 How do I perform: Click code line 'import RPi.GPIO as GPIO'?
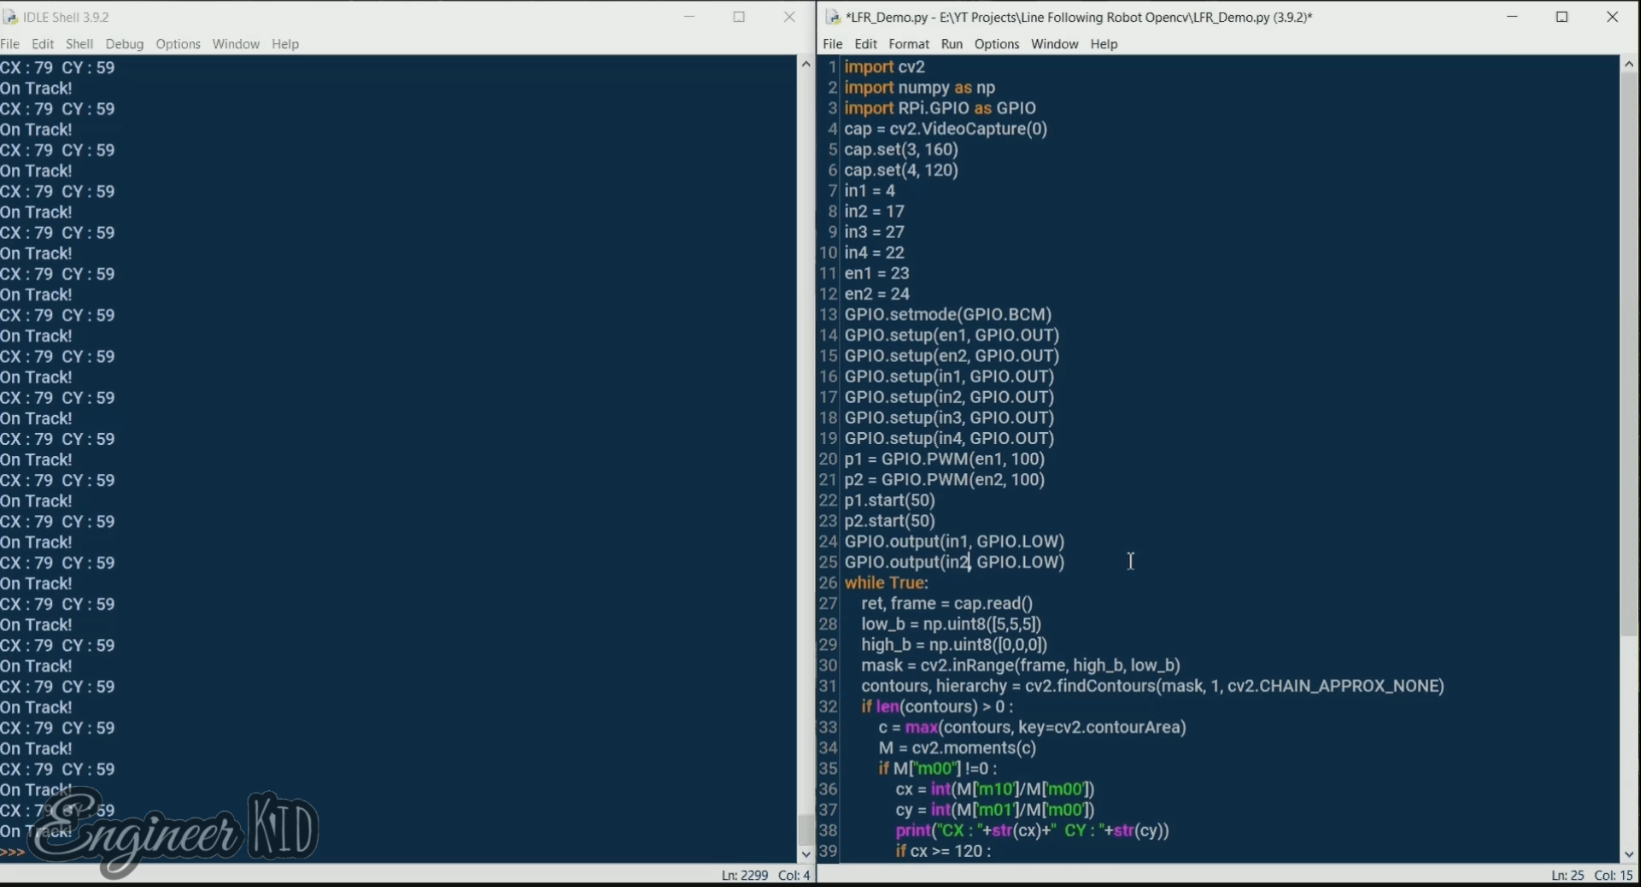point(940,108)
